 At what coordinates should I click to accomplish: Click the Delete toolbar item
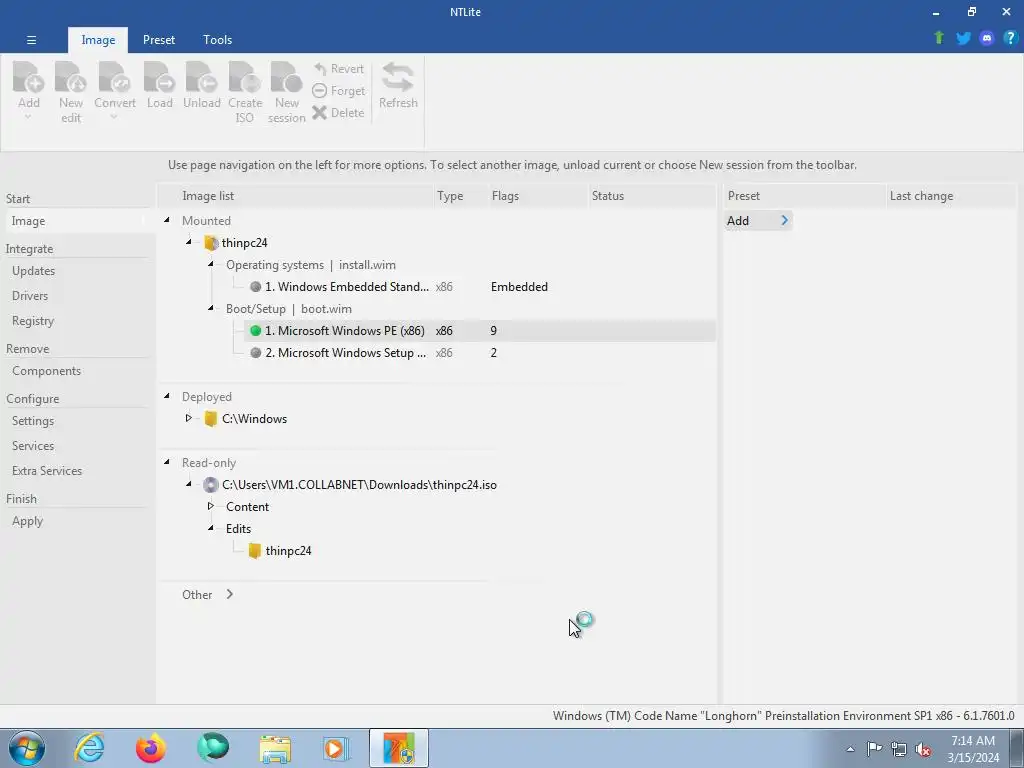point(338,113)
